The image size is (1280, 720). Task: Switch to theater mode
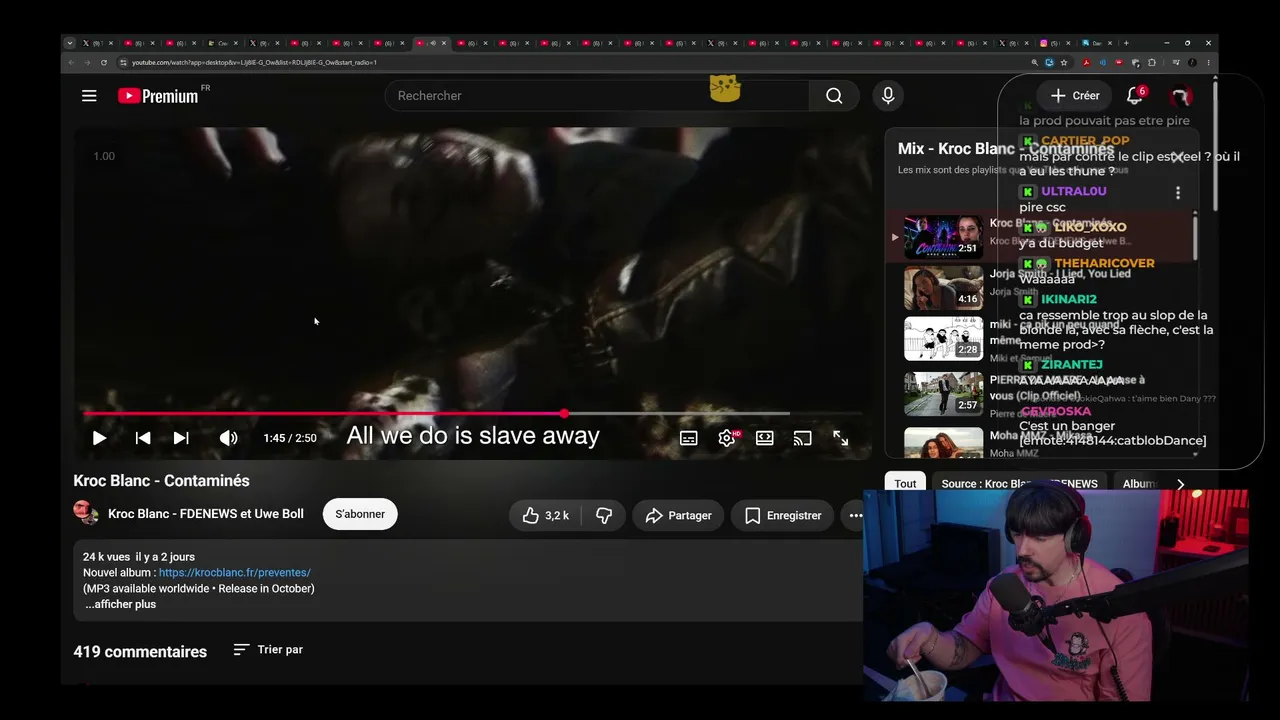765,438
